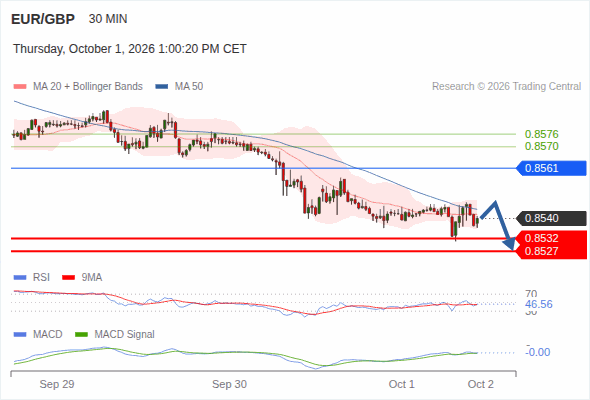Click the MA 50 dark blue legend swatch

click(x=162, y=87)
